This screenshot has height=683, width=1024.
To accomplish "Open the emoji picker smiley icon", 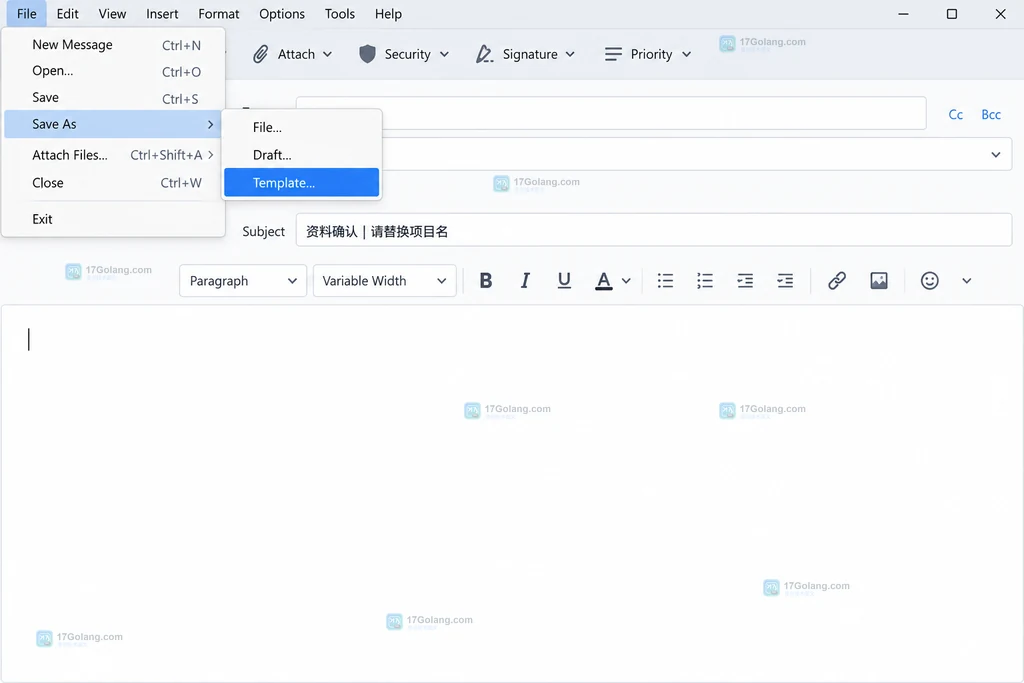I will [929, 281].
